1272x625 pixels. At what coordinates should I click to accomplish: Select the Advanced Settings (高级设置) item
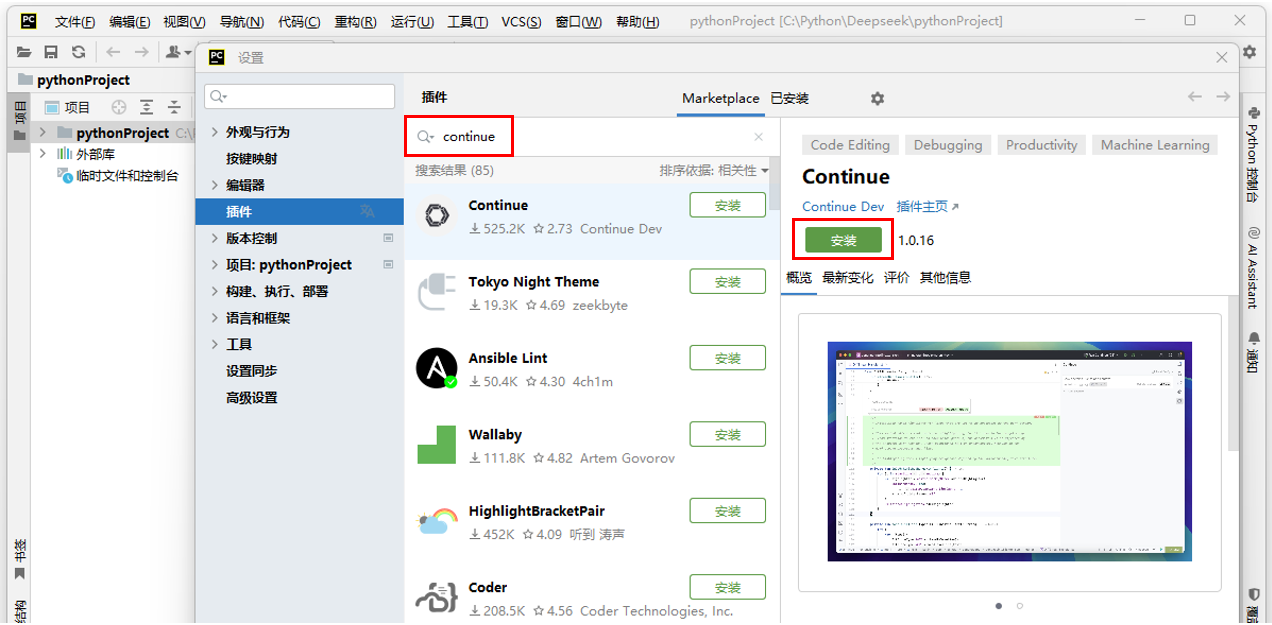coord(252,397)
